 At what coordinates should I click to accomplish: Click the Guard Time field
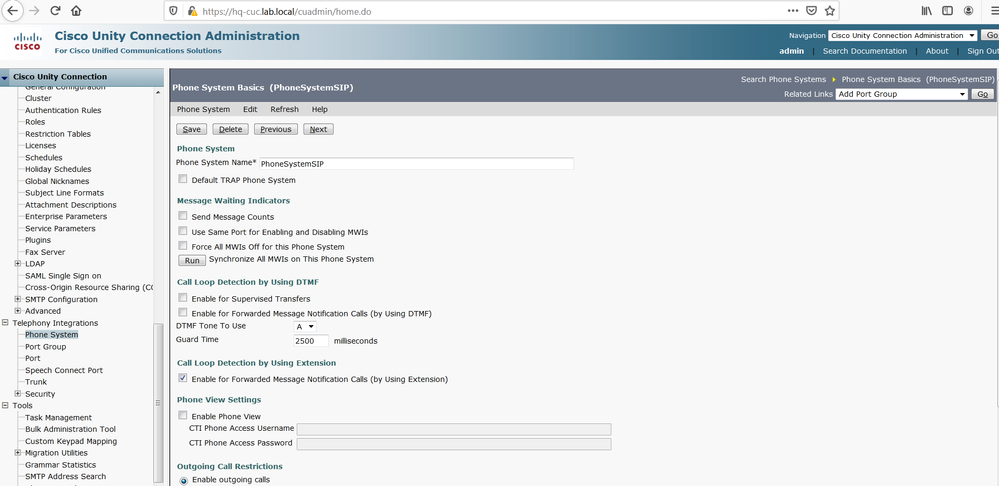[x=311, y=341]
